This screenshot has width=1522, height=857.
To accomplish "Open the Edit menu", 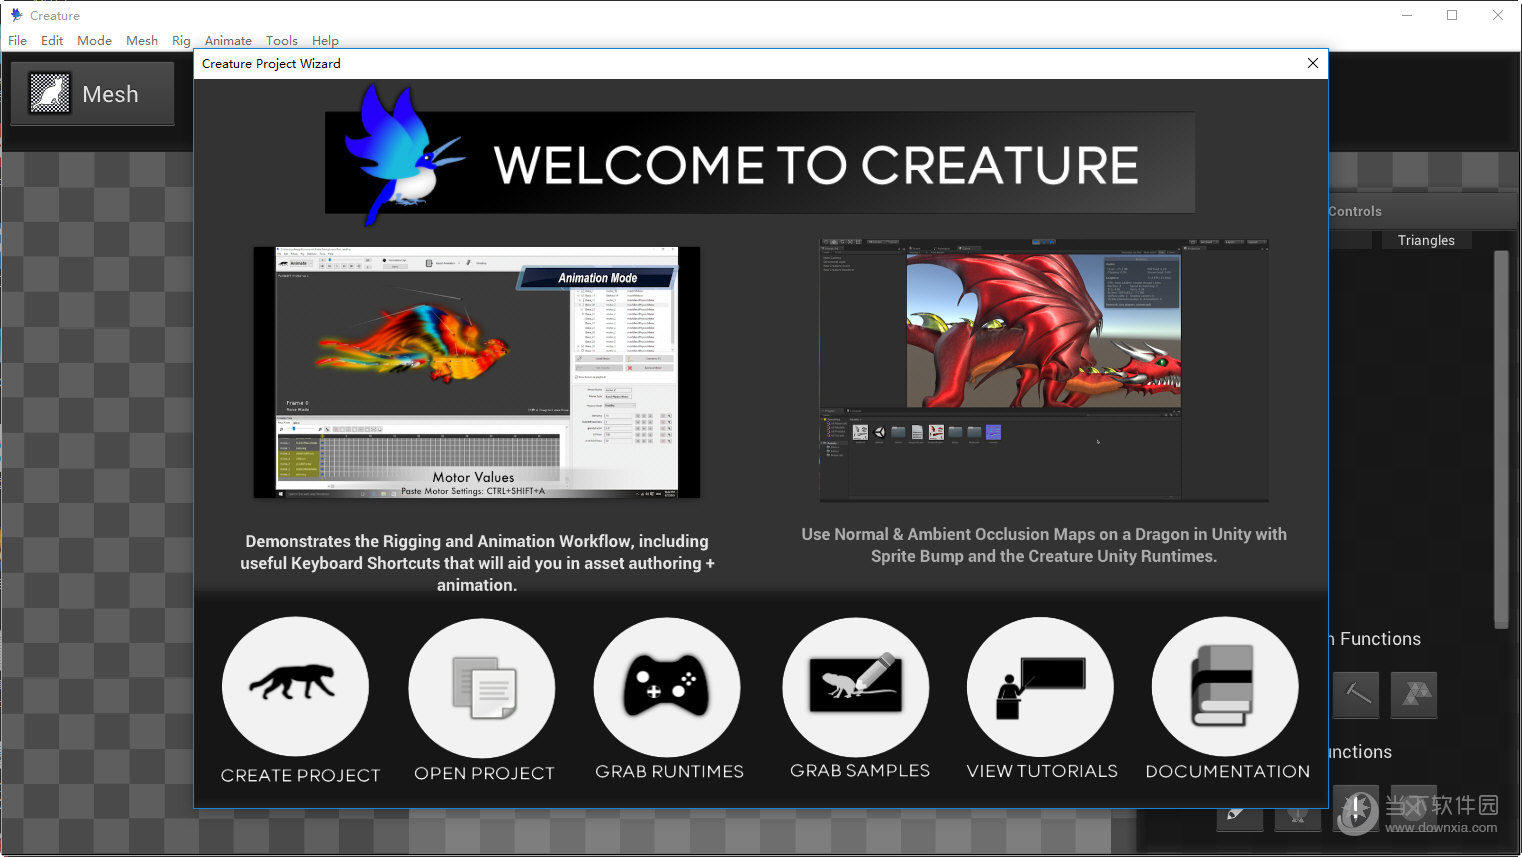I will point(52,40).
